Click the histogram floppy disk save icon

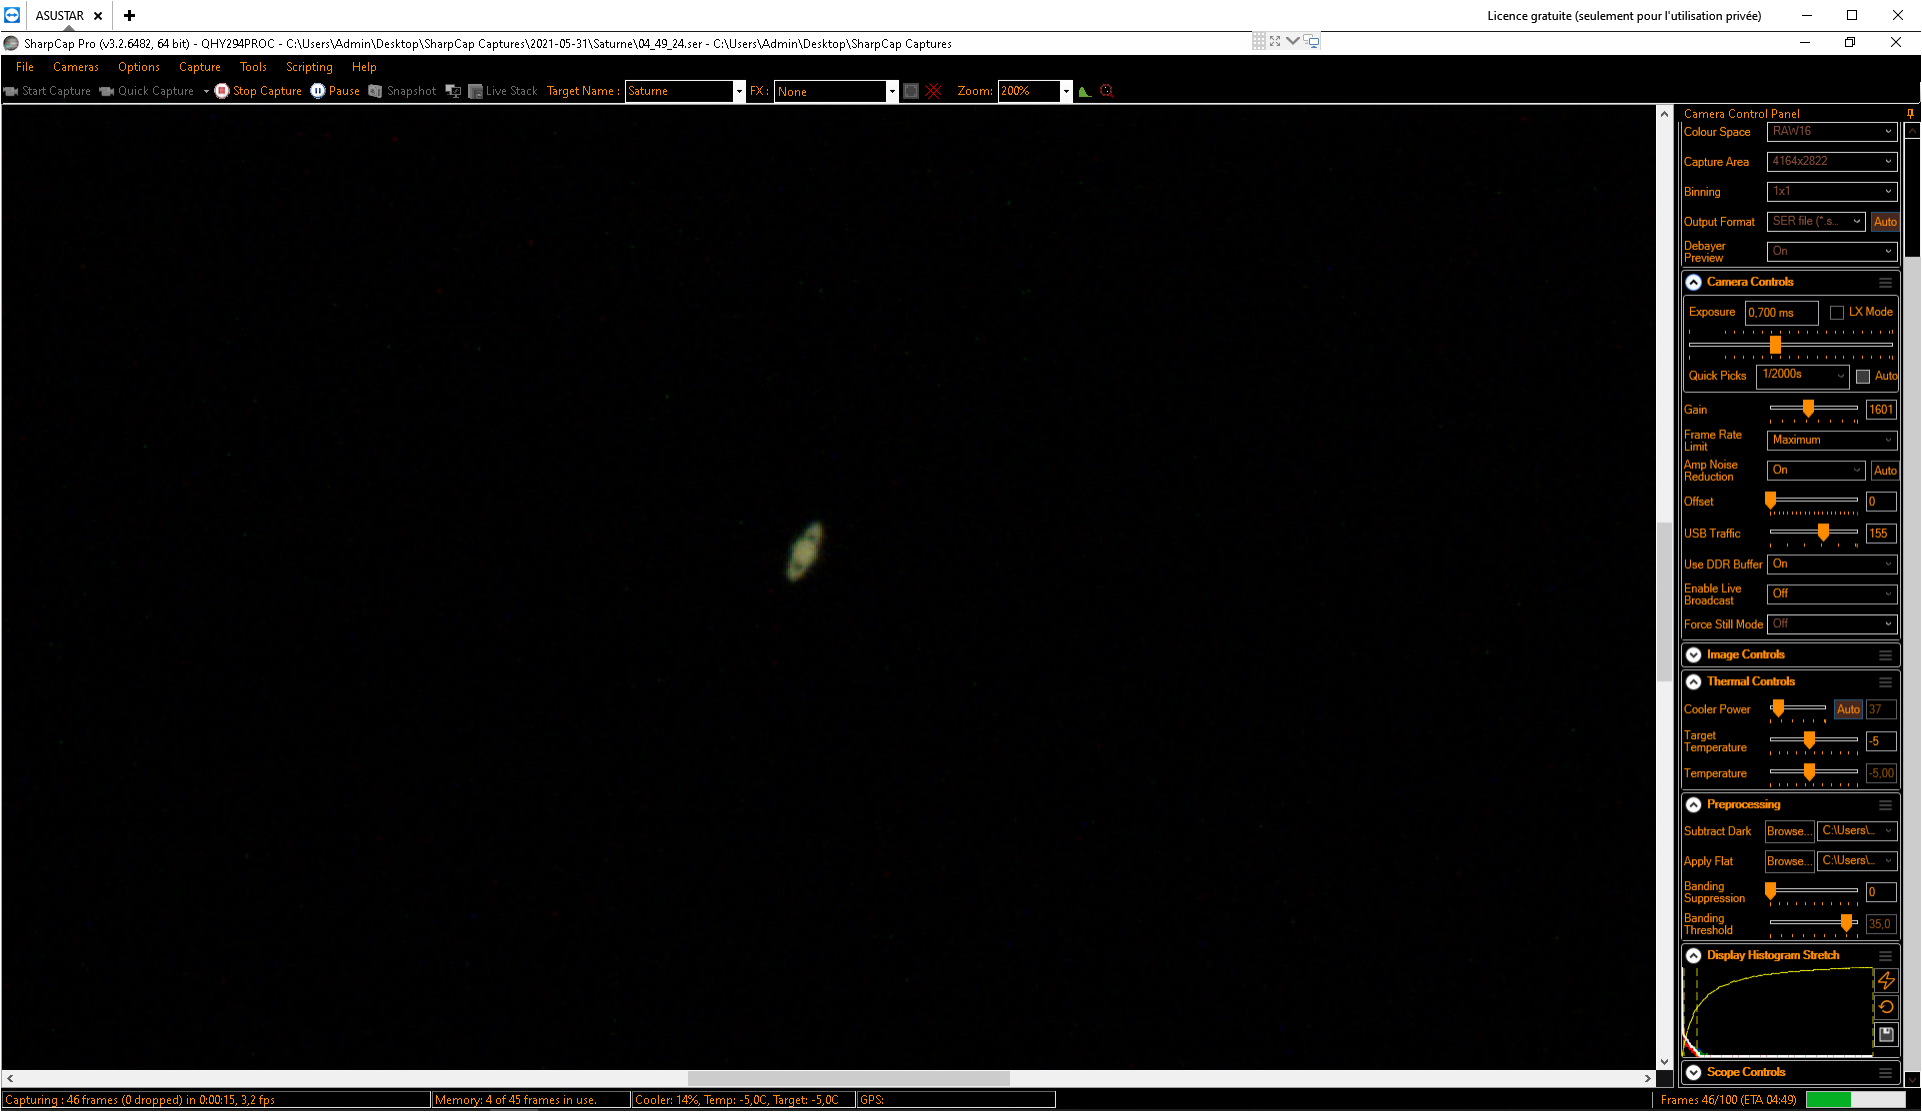pyautogui.click(x=1886, y=1034)
